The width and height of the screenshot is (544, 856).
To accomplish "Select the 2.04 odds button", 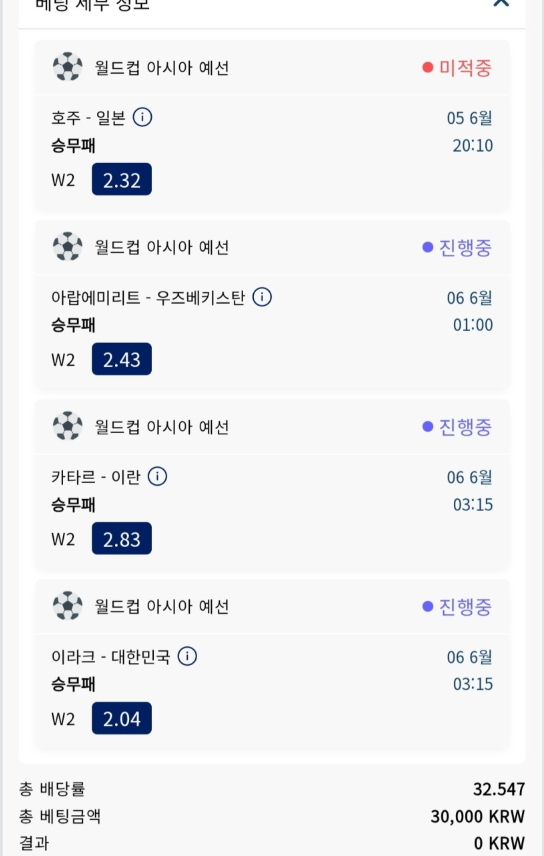I will (122, 718).
